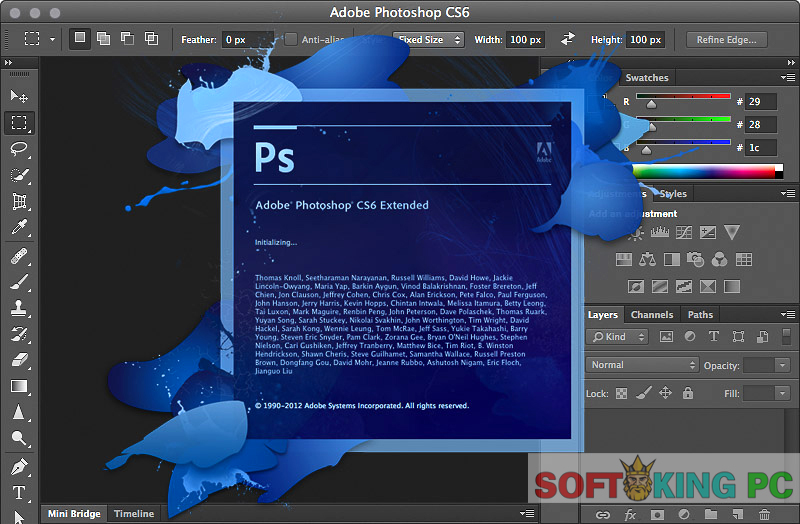Viewport: 800px width, 524px height.
Task: Select the Eyedropper tool
Action: [x=19, y=228]
